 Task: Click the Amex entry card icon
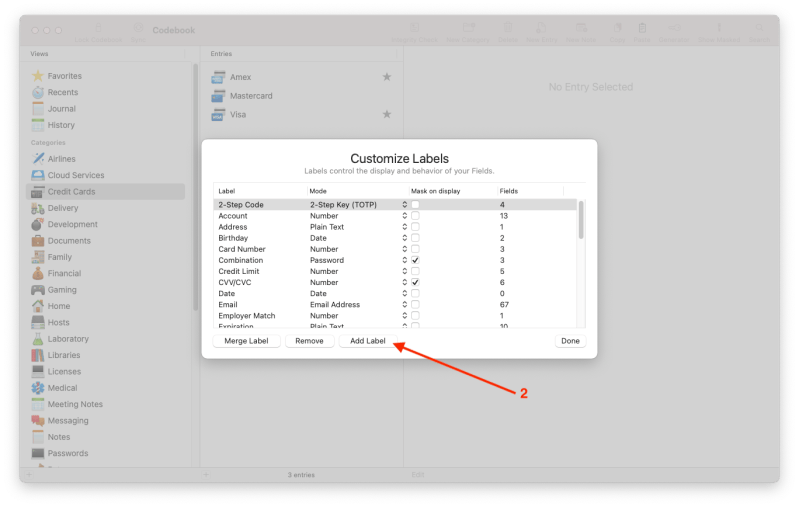[x=218, y=77]
